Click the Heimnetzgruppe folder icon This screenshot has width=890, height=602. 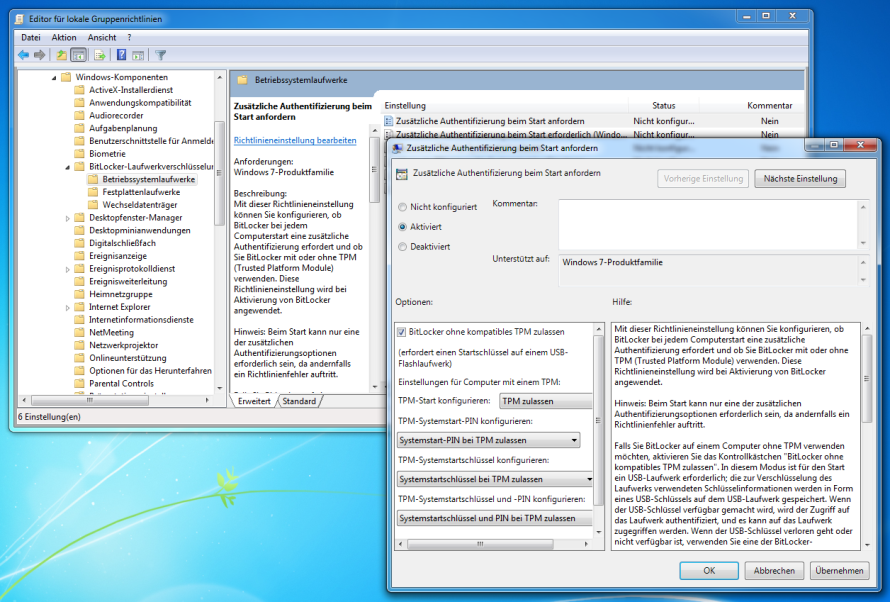79,294
